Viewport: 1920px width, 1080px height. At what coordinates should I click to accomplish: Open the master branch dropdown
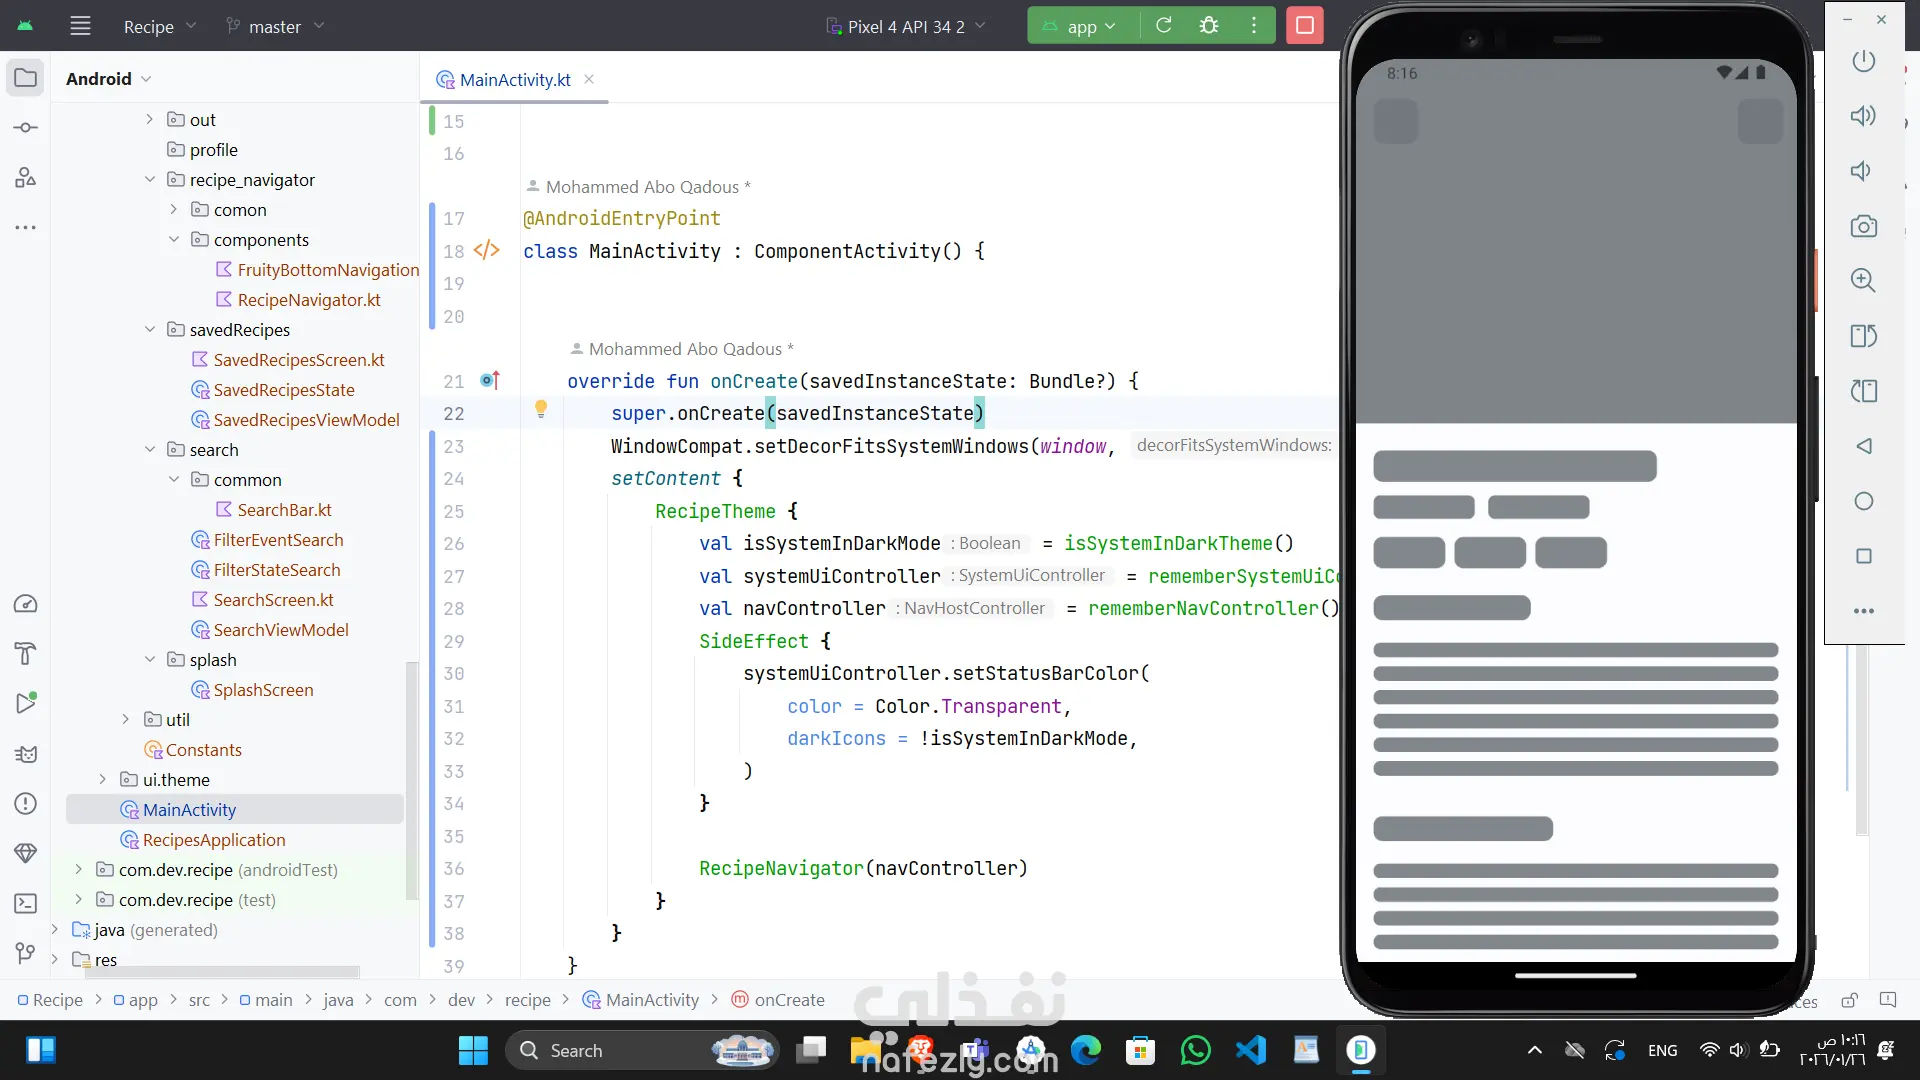pyautogui.click(x=275, y=26)
